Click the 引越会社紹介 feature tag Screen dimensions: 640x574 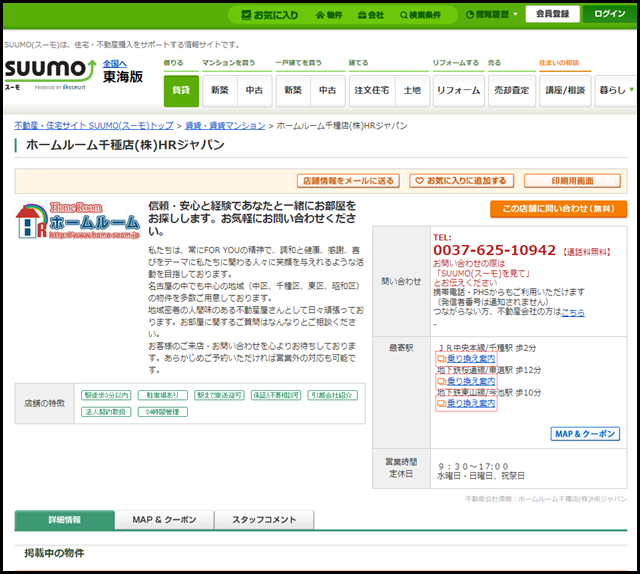(x=332, y=395)
